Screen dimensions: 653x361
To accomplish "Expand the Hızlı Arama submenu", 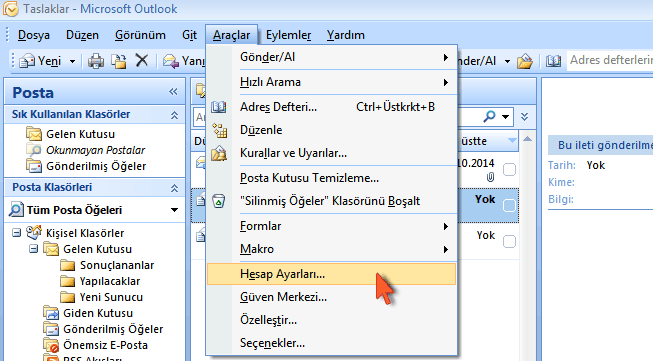I will (331, 82).
